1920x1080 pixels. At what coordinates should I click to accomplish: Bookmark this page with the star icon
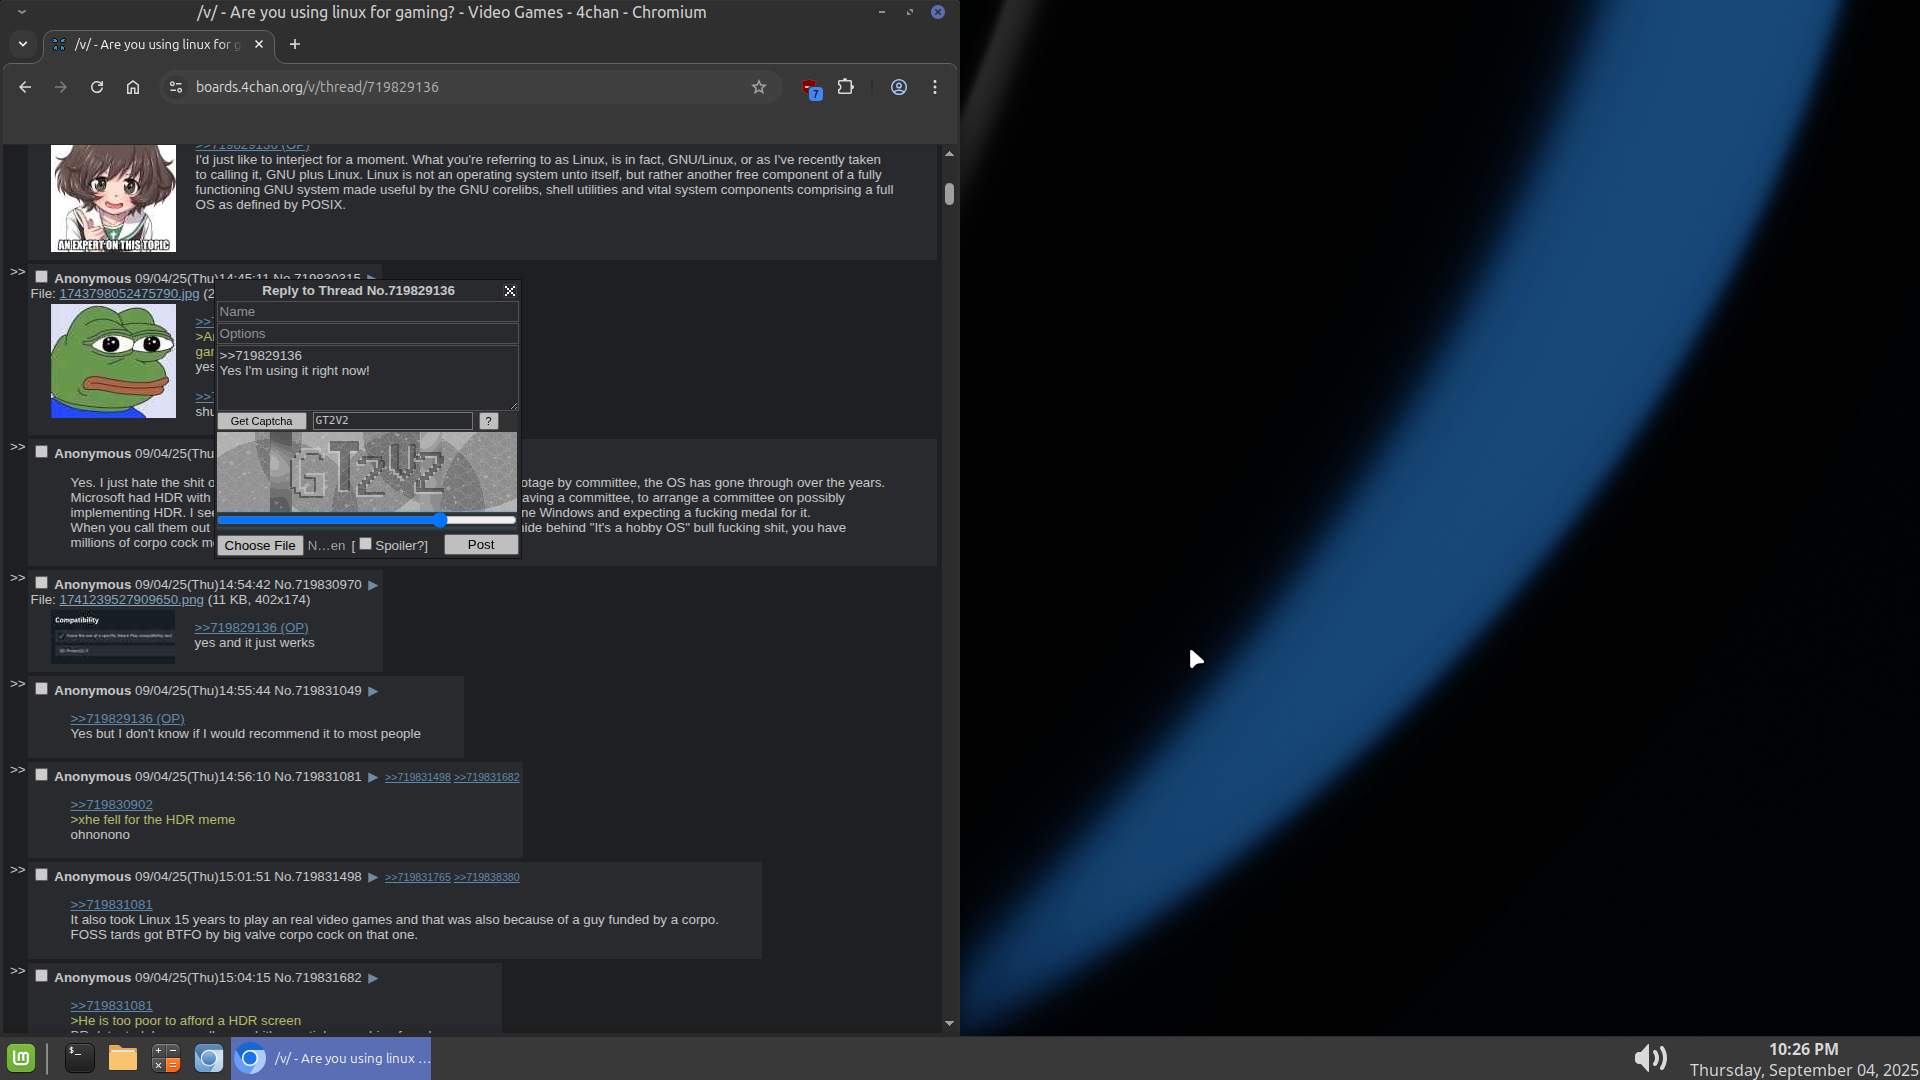click(x=759, y=87)
